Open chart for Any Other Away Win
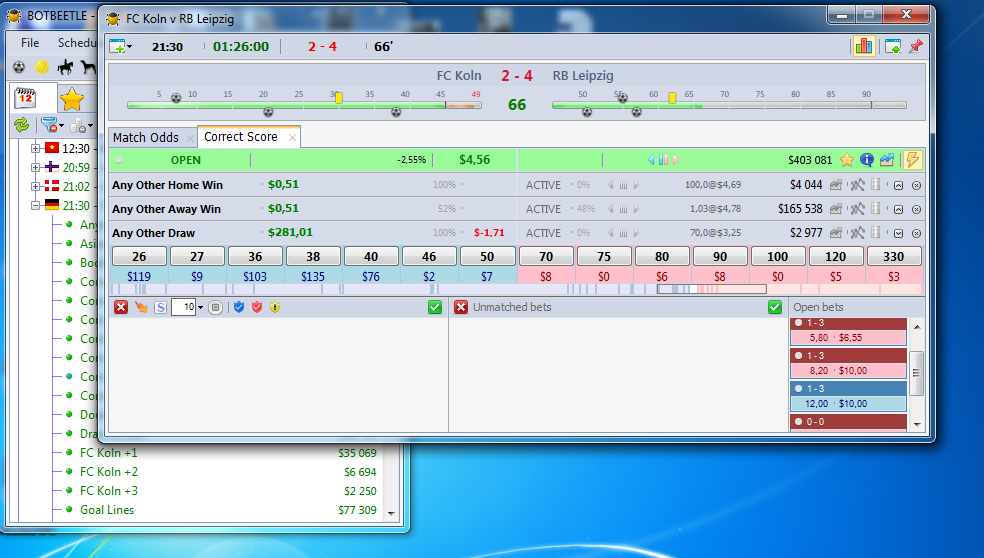The height and width of the screenshot is (558, 984). (835, 209)
